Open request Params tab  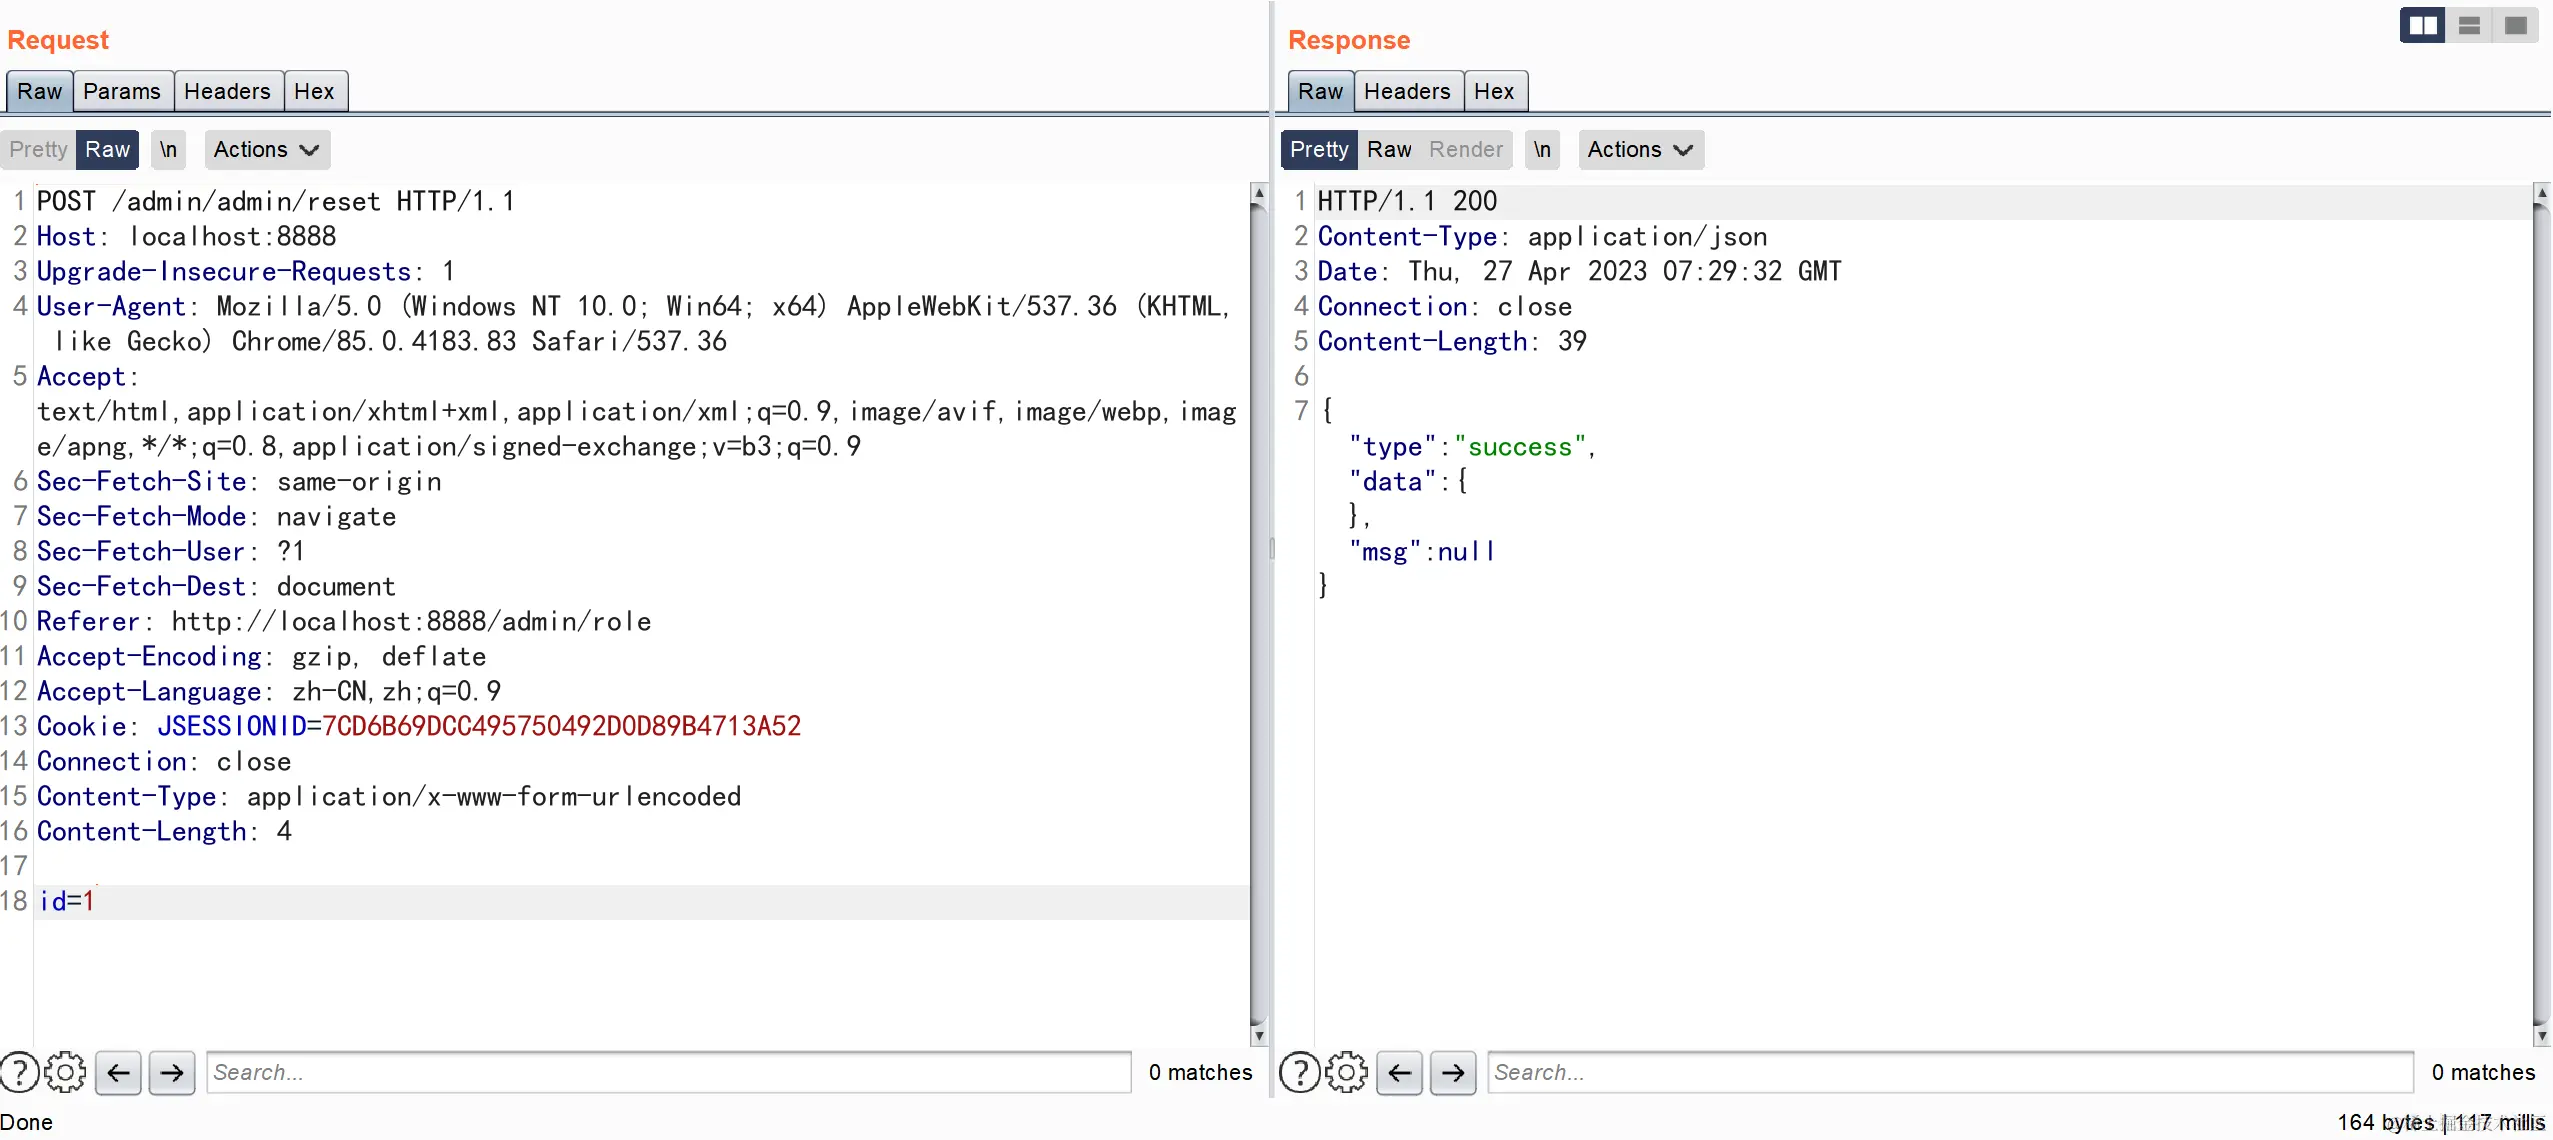pyautogui.click(x=121, y=91)
